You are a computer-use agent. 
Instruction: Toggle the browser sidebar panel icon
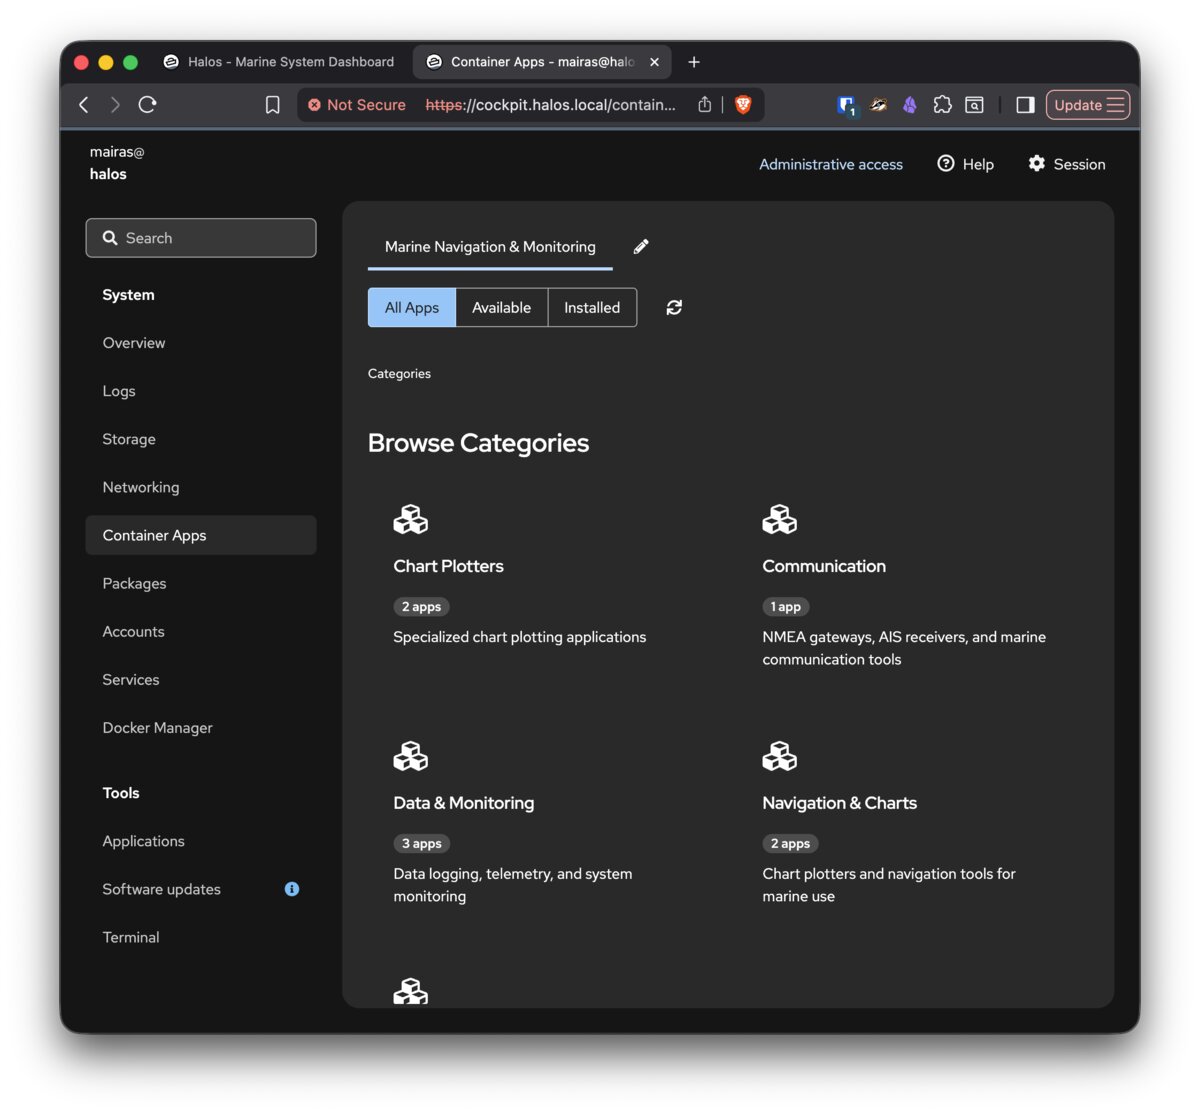click(1024, 104)
